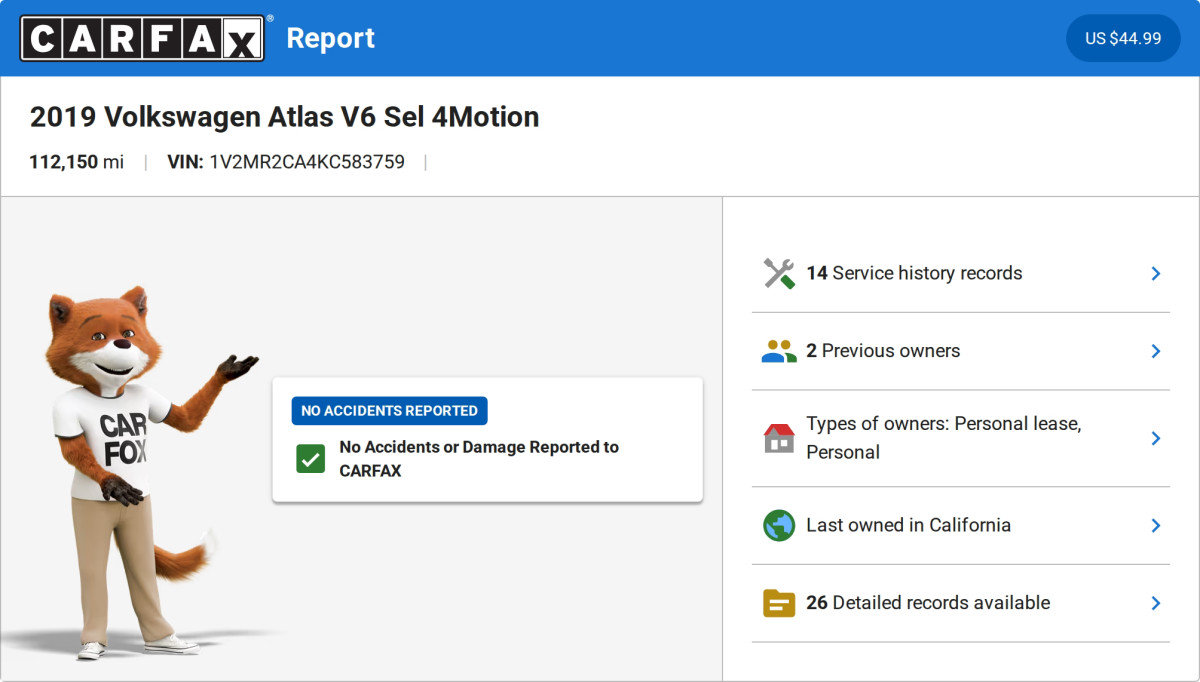Expand the Service history records chevron
This screenshot has width=1200, height=682.
1155,273
